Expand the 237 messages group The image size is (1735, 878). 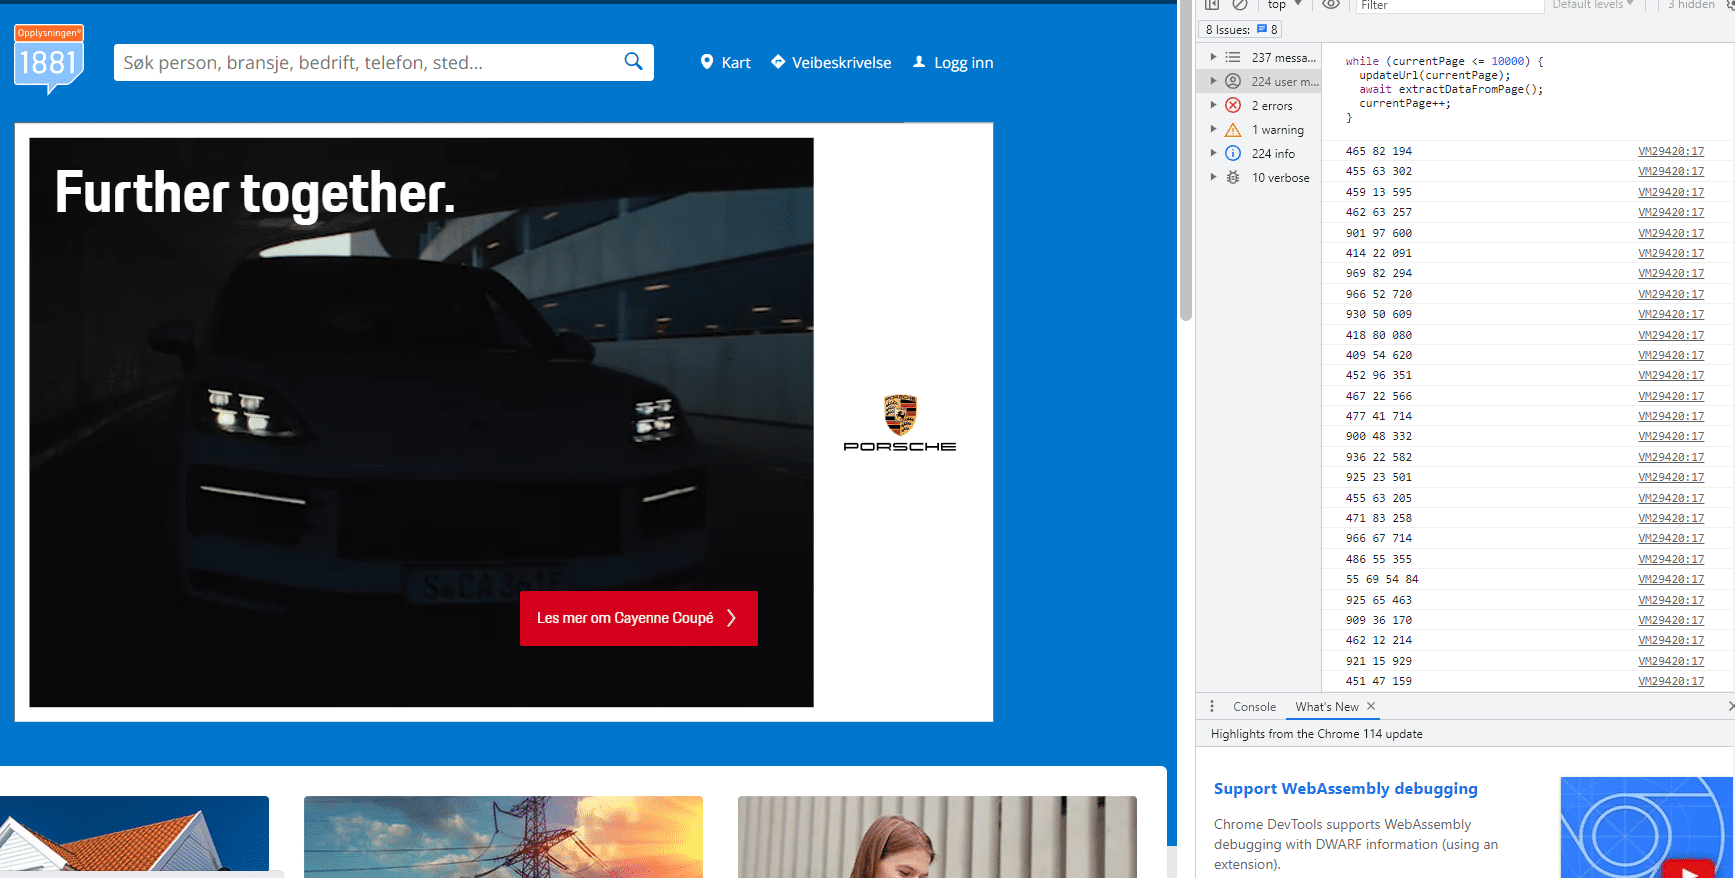pyautogui.click(x=1213, y=57)
